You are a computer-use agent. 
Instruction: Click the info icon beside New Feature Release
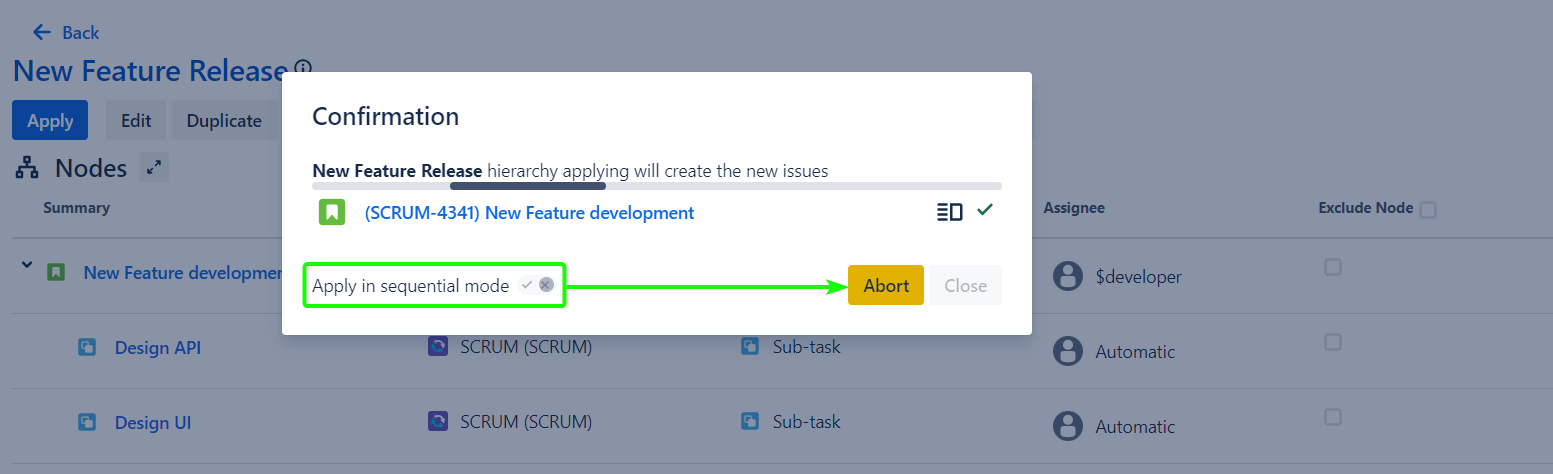click(303, 68)
